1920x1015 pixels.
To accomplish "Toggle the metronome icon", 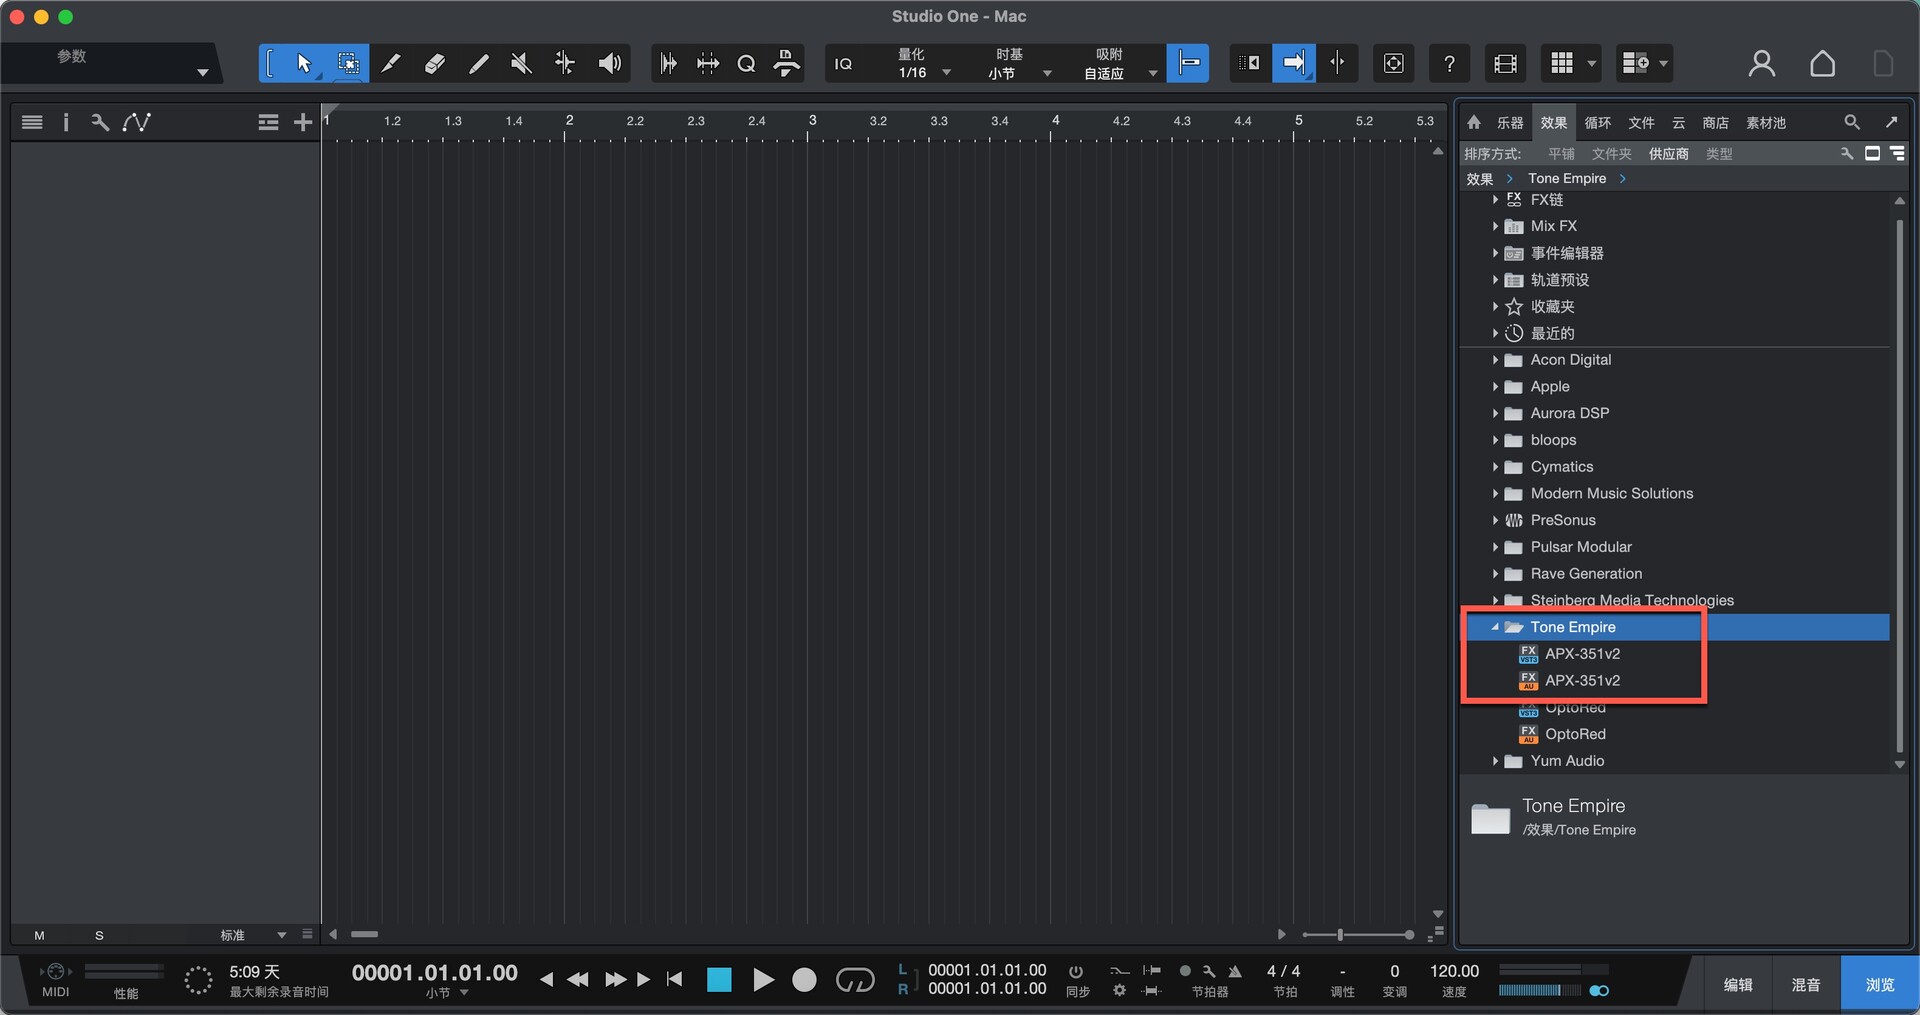I will 1235,971.
